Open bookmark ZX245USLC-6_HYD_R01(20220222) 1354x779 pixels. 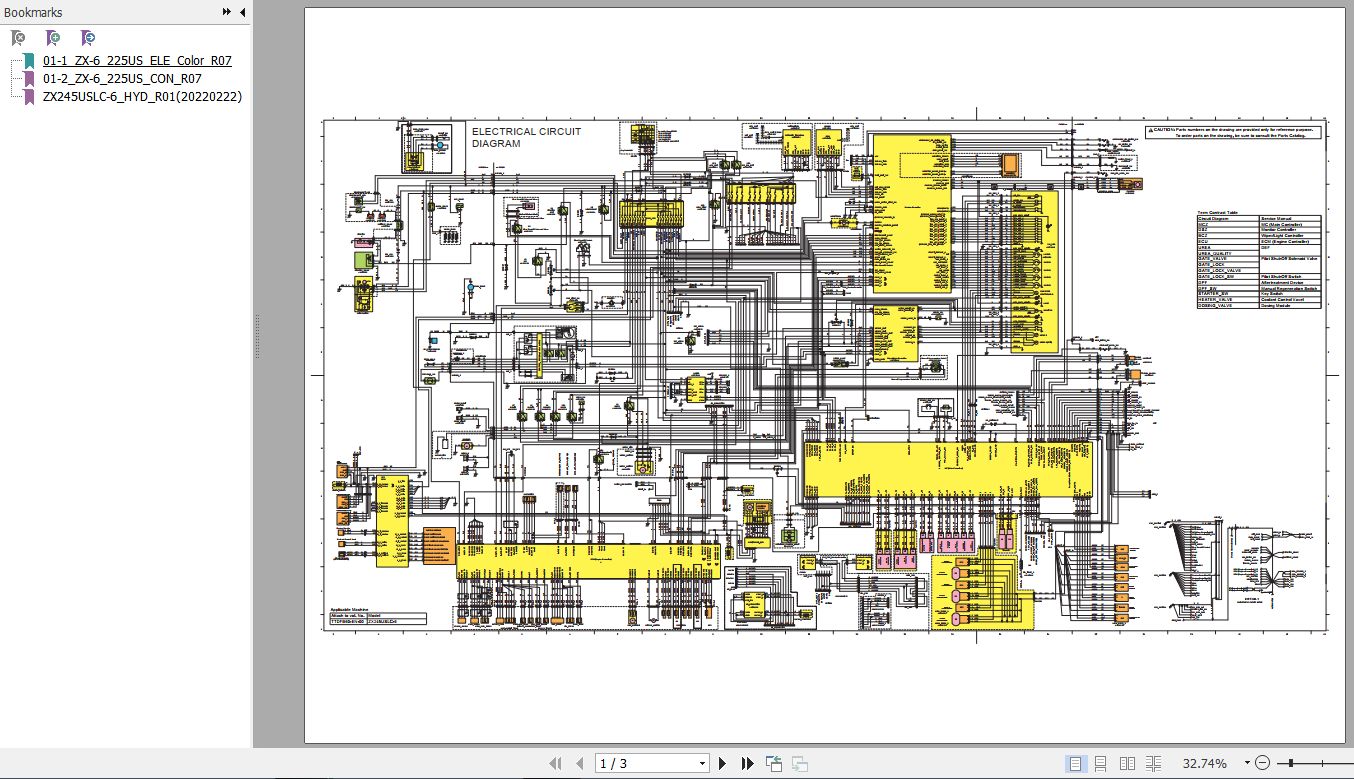pos(142,96)
